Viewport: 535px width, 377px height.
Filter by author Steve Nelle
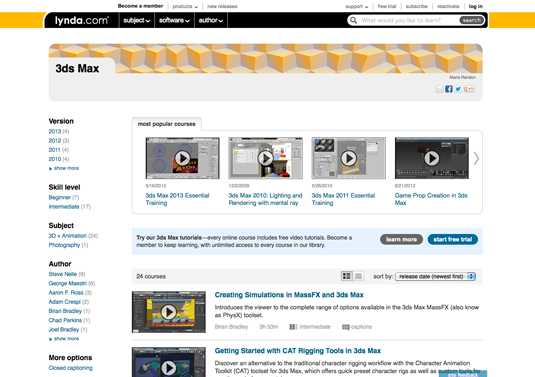click(63, 274)
